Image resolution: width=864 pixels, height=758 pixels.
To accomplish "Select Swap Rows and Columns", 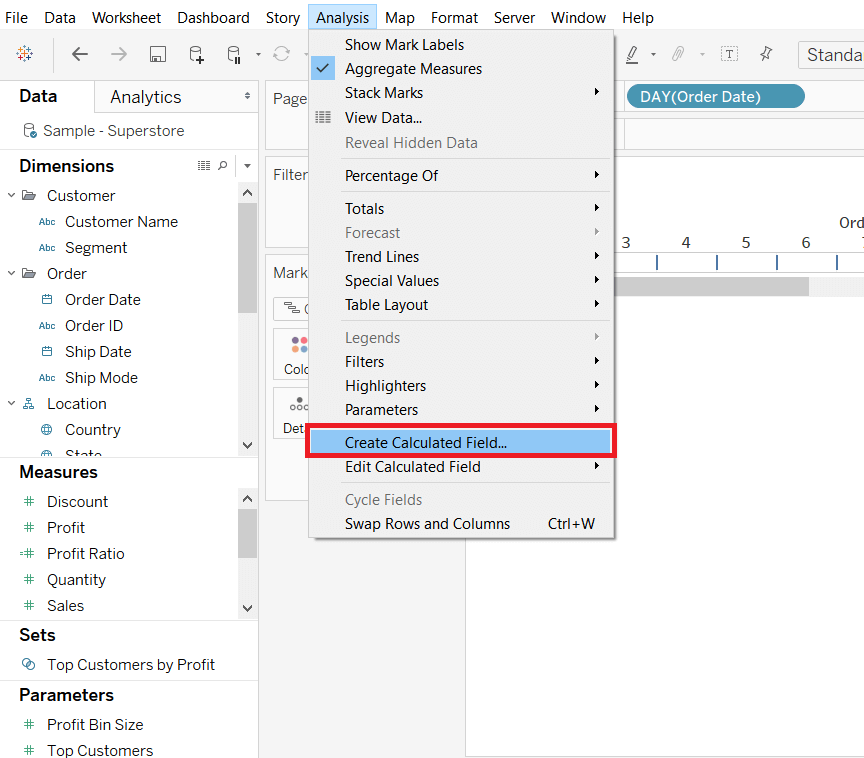I will tap(462, 523).
